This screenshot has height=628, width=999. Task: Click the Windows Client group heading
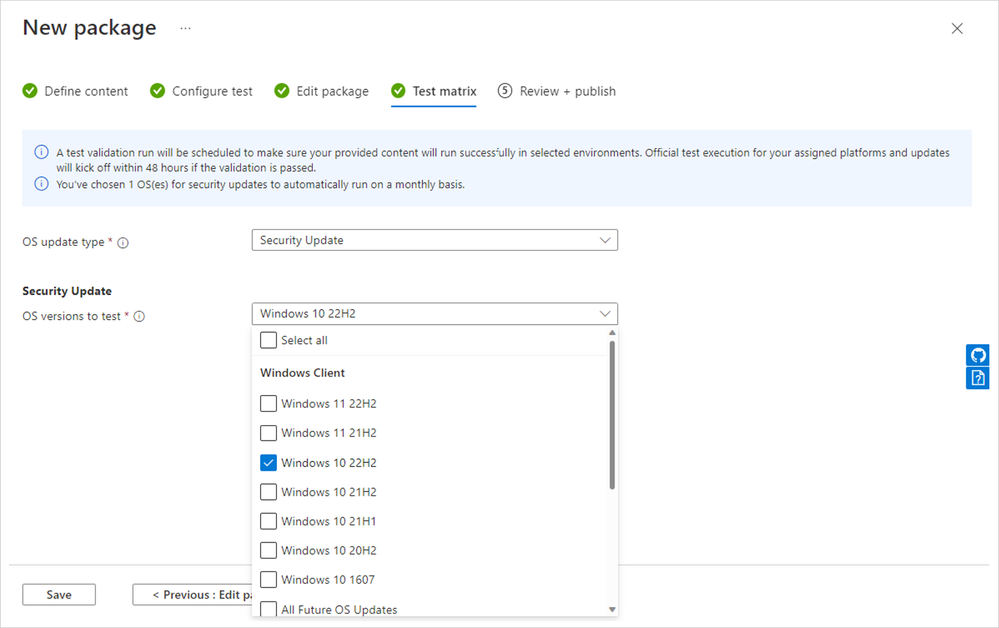[x=303, y=373]
